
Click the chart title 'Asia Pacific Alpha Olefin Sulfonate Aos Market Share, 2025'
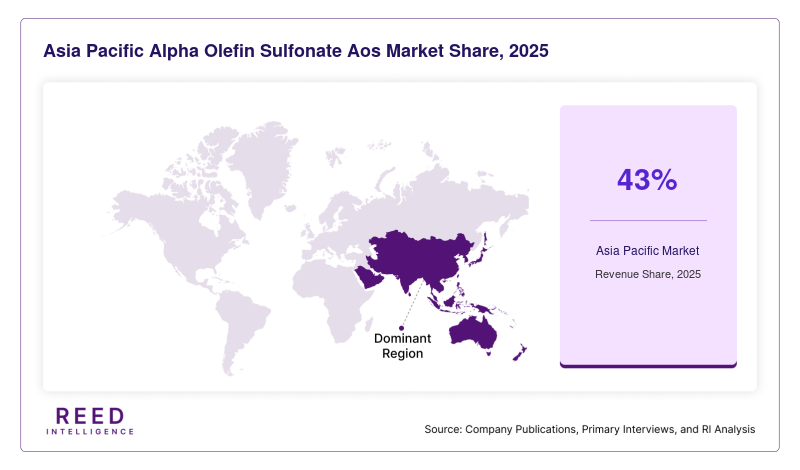296,51
